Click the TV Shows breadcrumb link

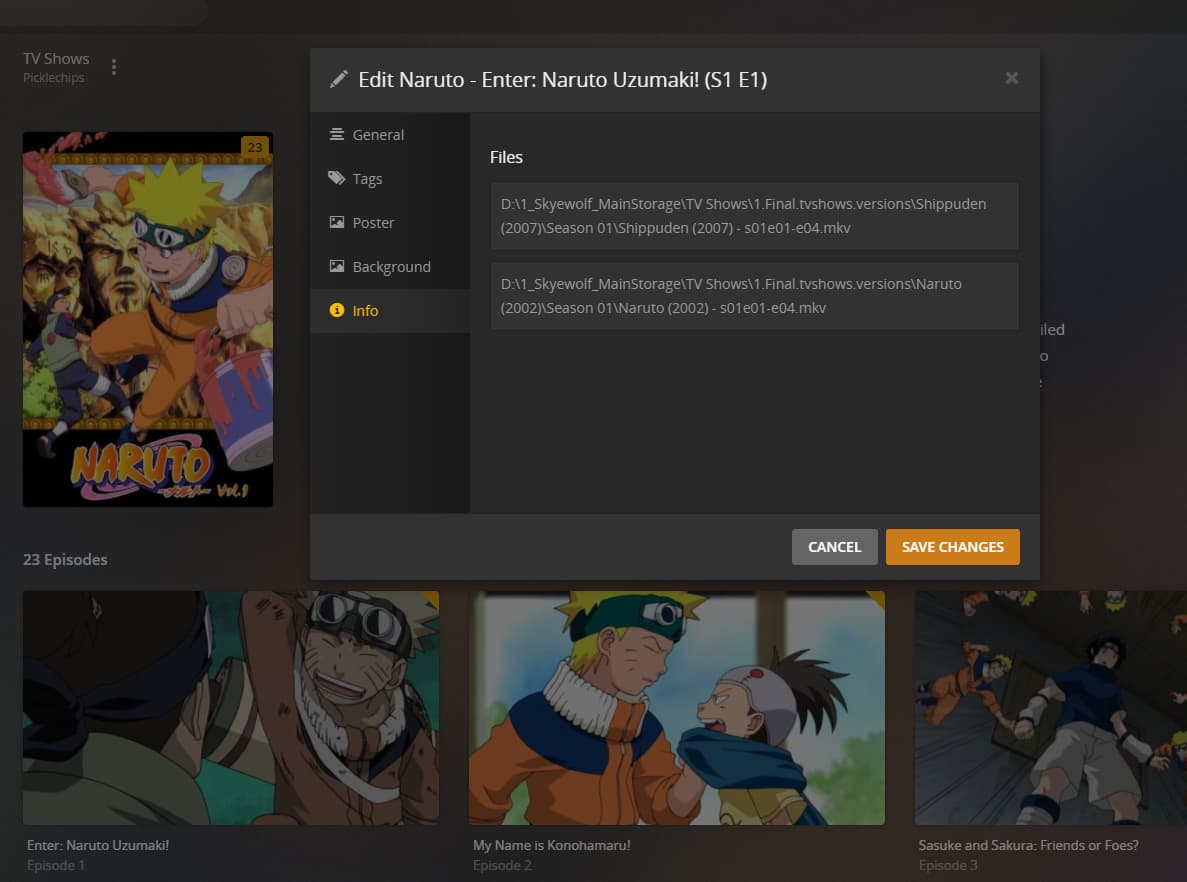(55, 58)
